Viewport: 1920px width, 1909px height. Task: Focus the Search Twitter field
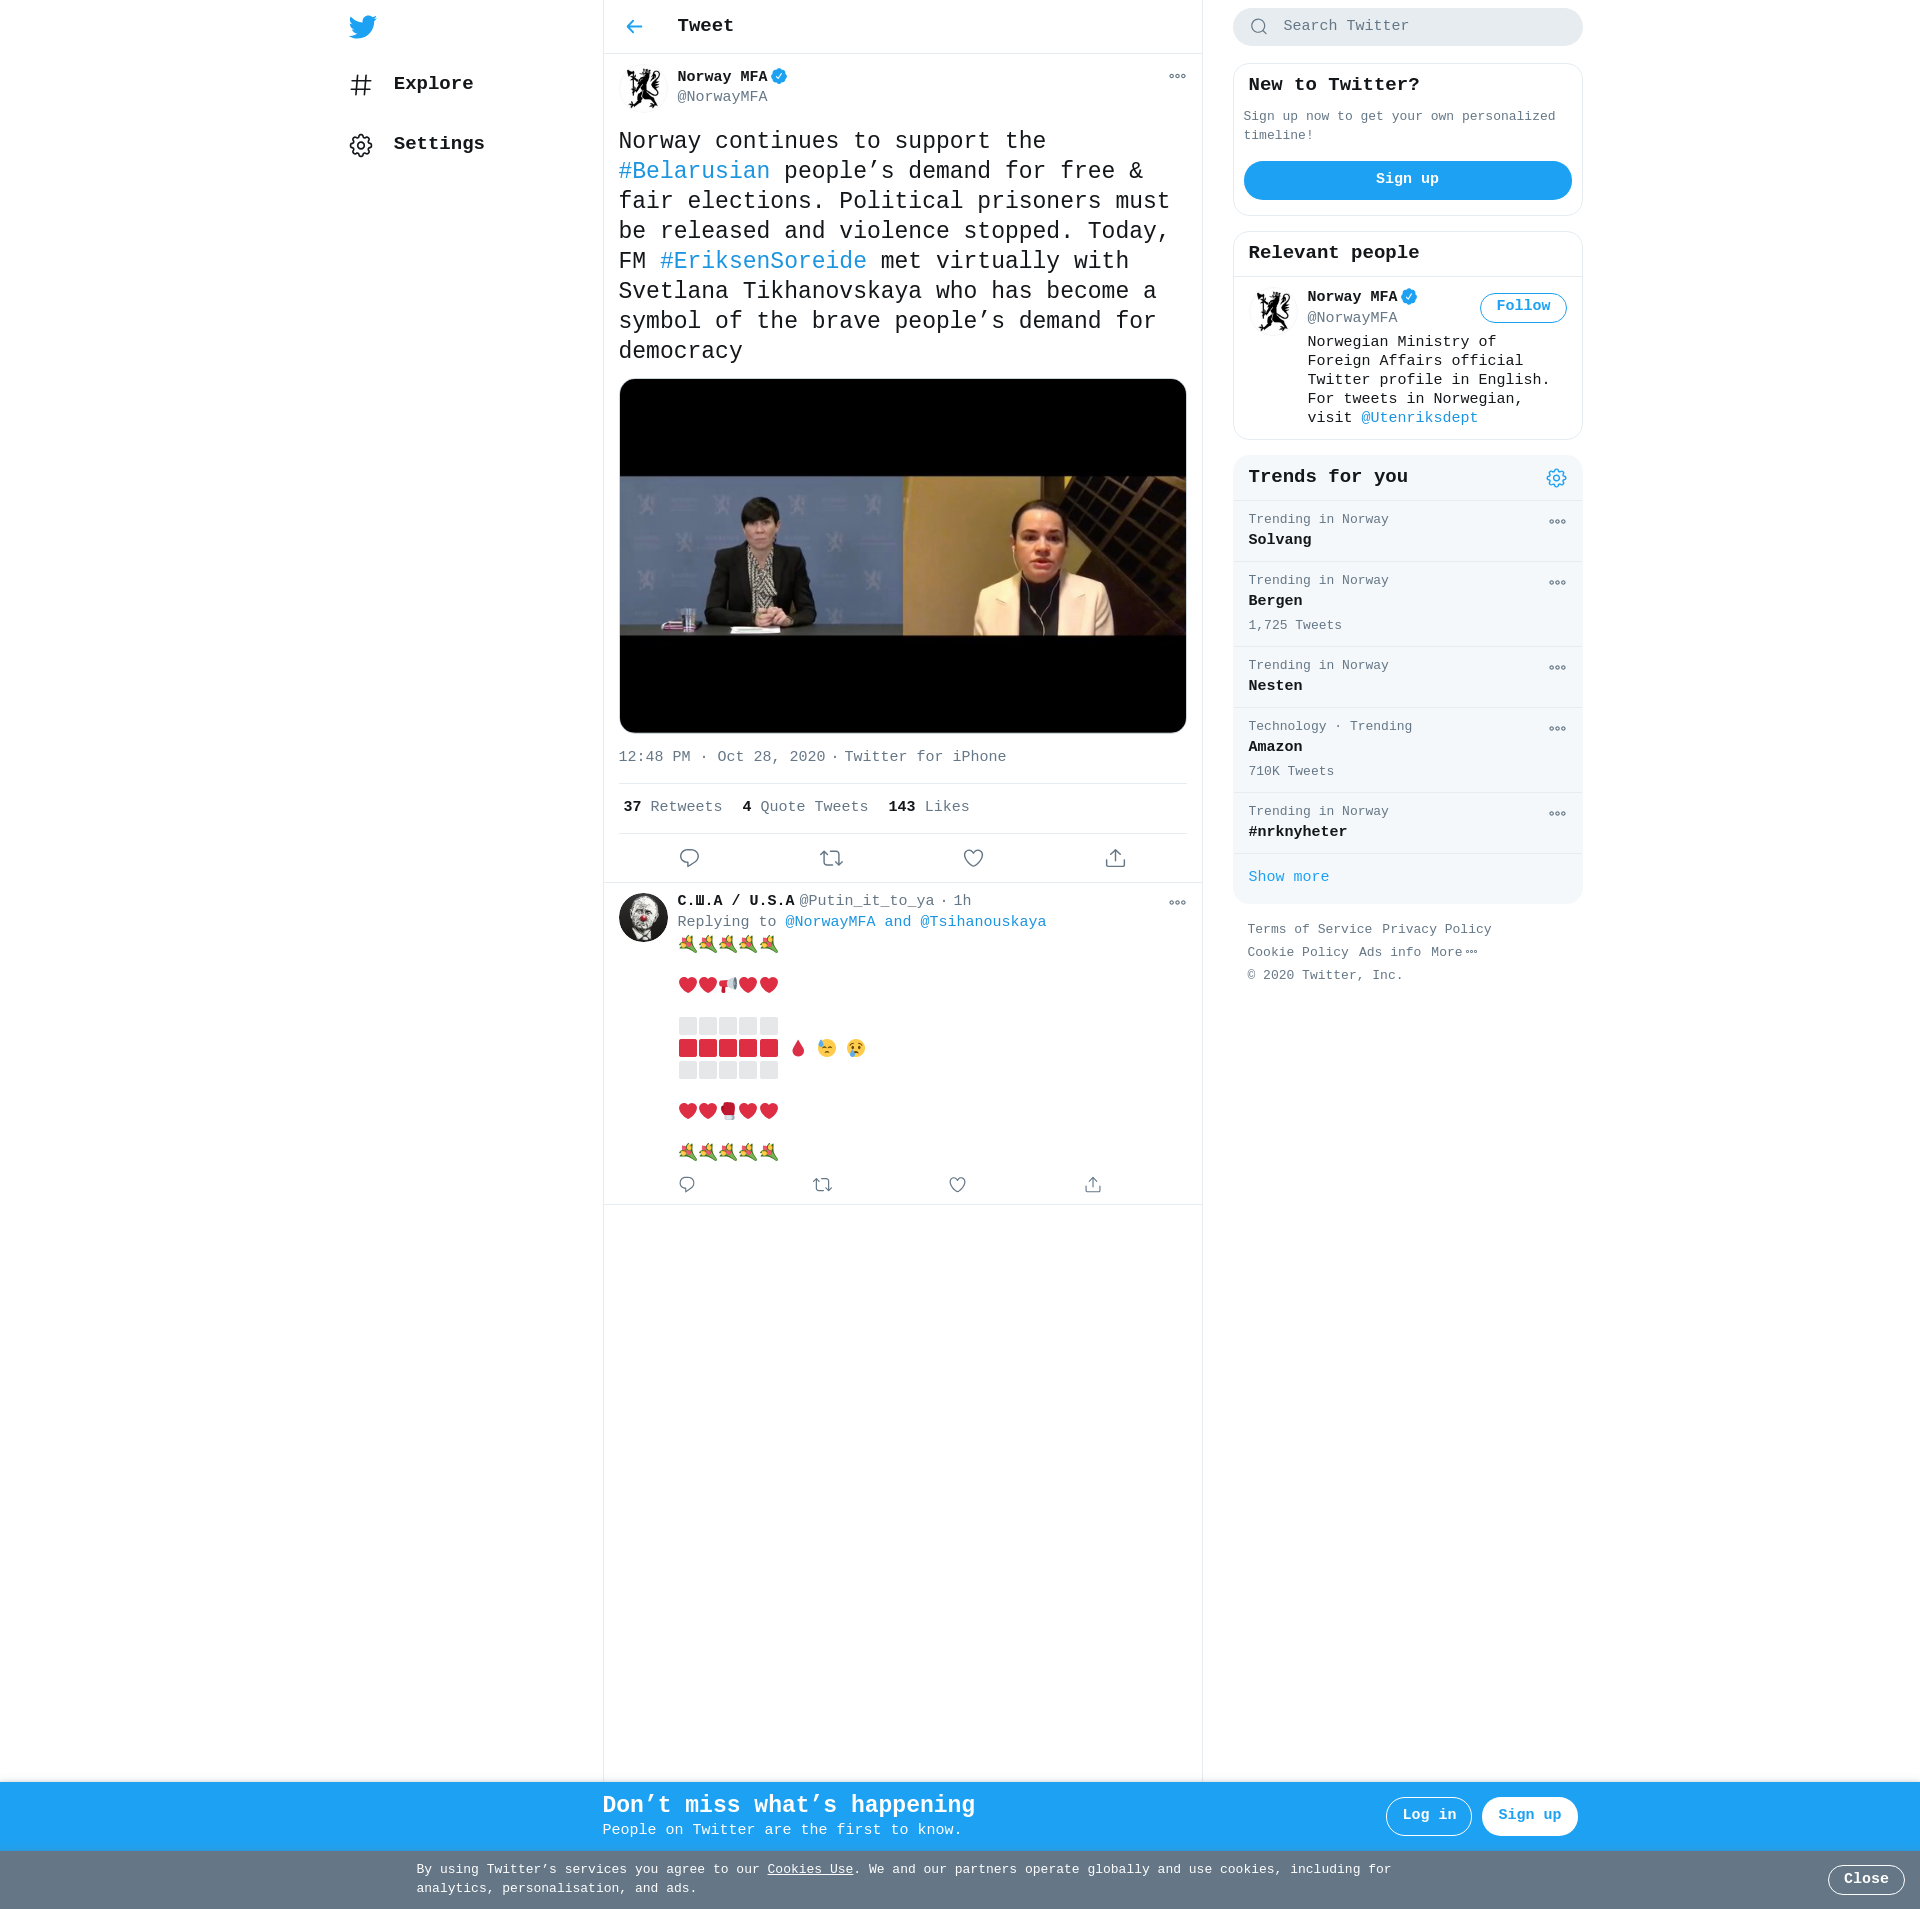1420,27
